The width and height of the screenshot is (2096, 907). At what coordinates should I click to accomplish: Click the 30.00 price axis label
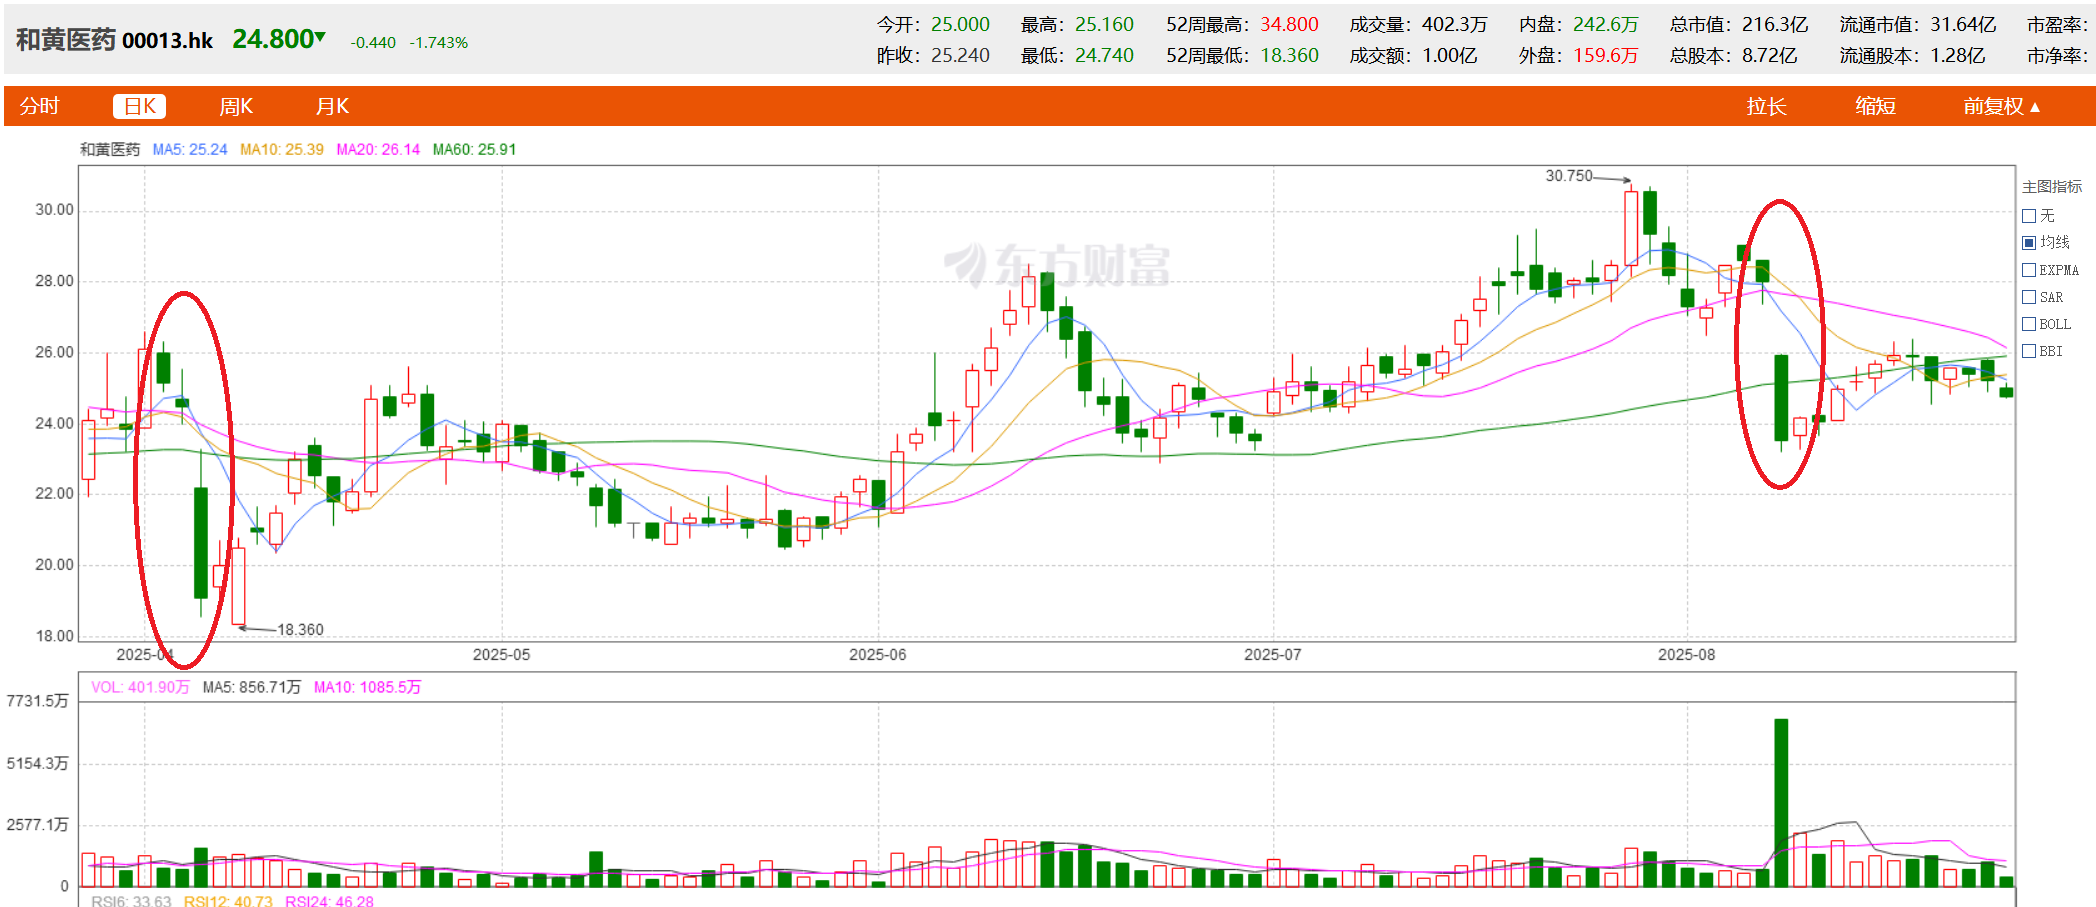tap(55, 210)
